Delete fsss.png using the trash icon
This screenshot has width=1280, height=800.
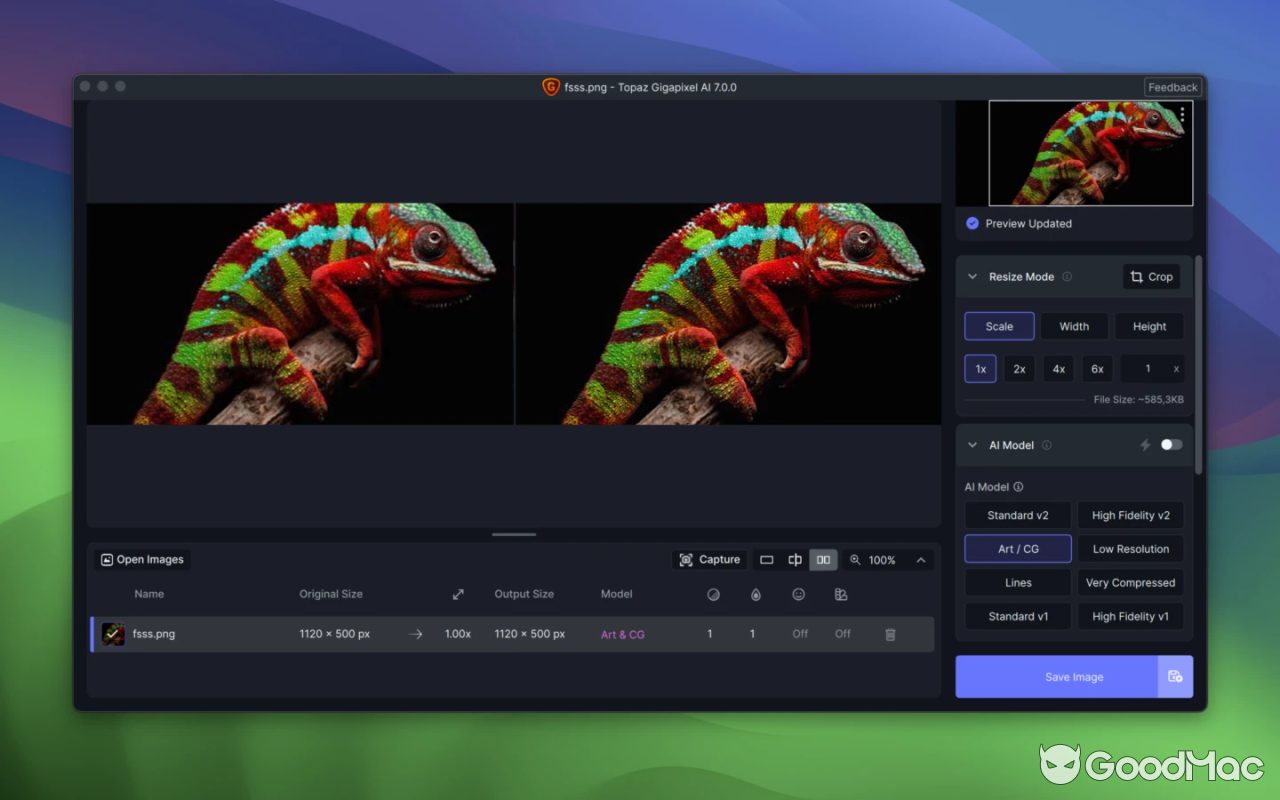[x=890, y=634]
